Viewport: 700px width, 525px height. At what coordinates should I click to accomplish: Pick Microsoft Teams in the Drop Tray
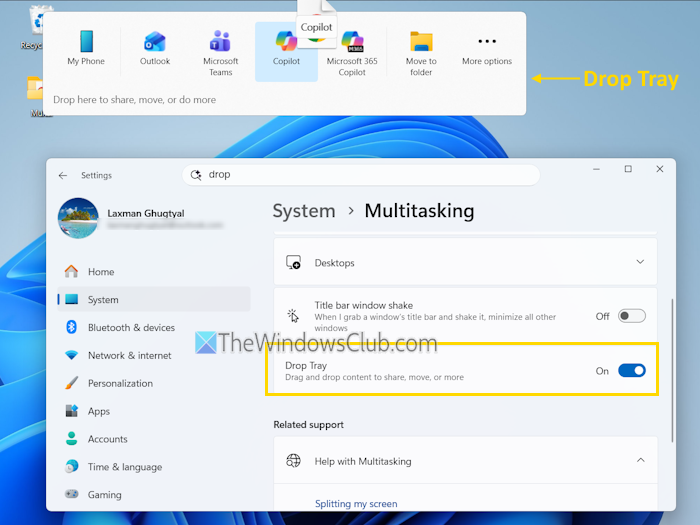tap(221, 53)
